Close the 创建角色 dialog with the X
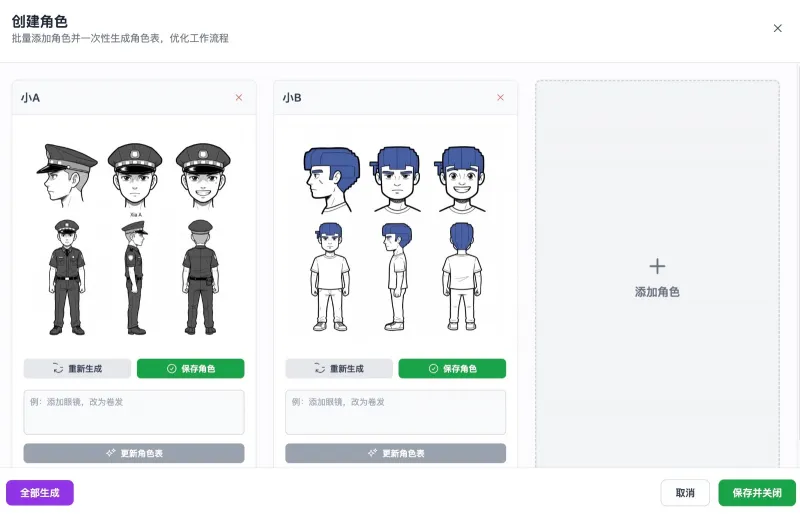Viewport: 800px width, 514px height. (x=778, y=28)
